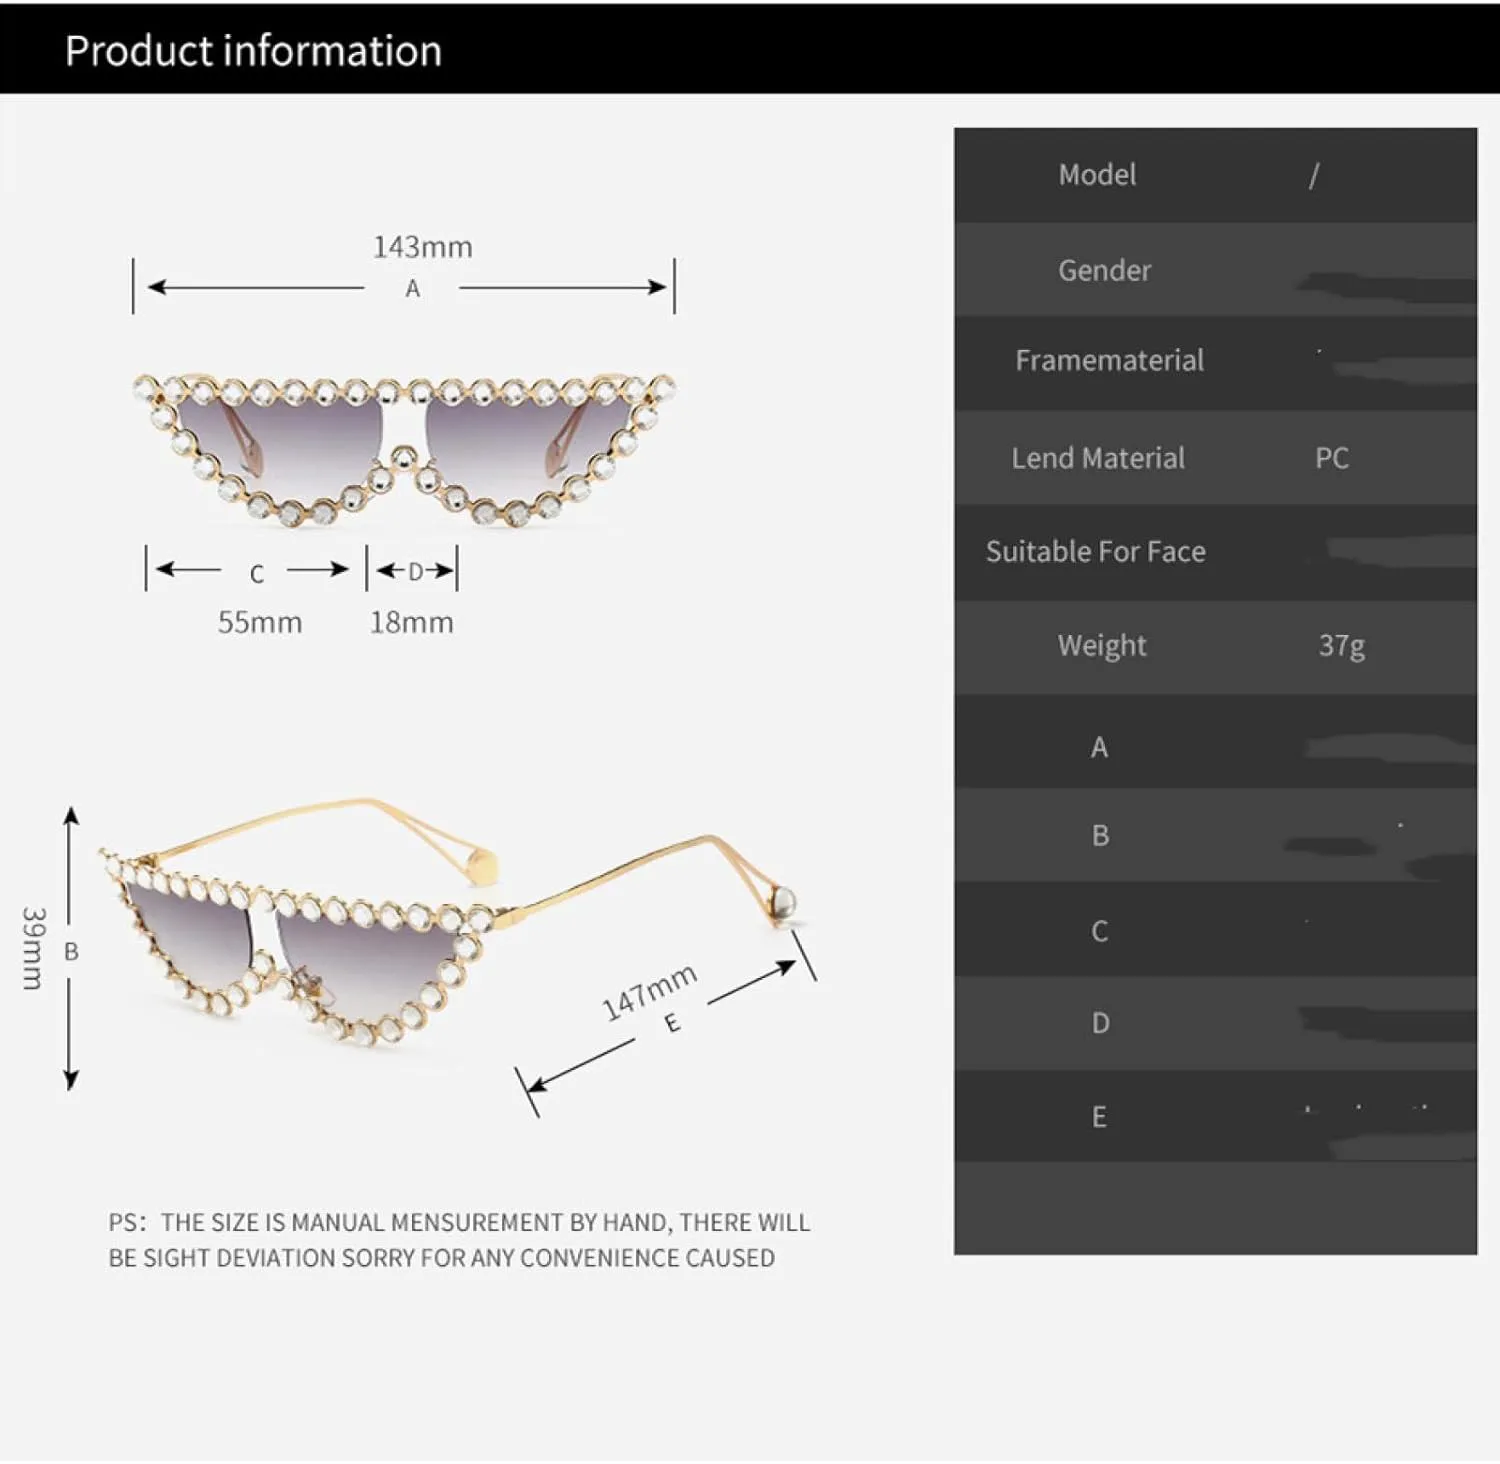The width and height of the screenshot is (1500, 1464).
Task: Click the Framematerial row label
Action: pos(1109,360)
